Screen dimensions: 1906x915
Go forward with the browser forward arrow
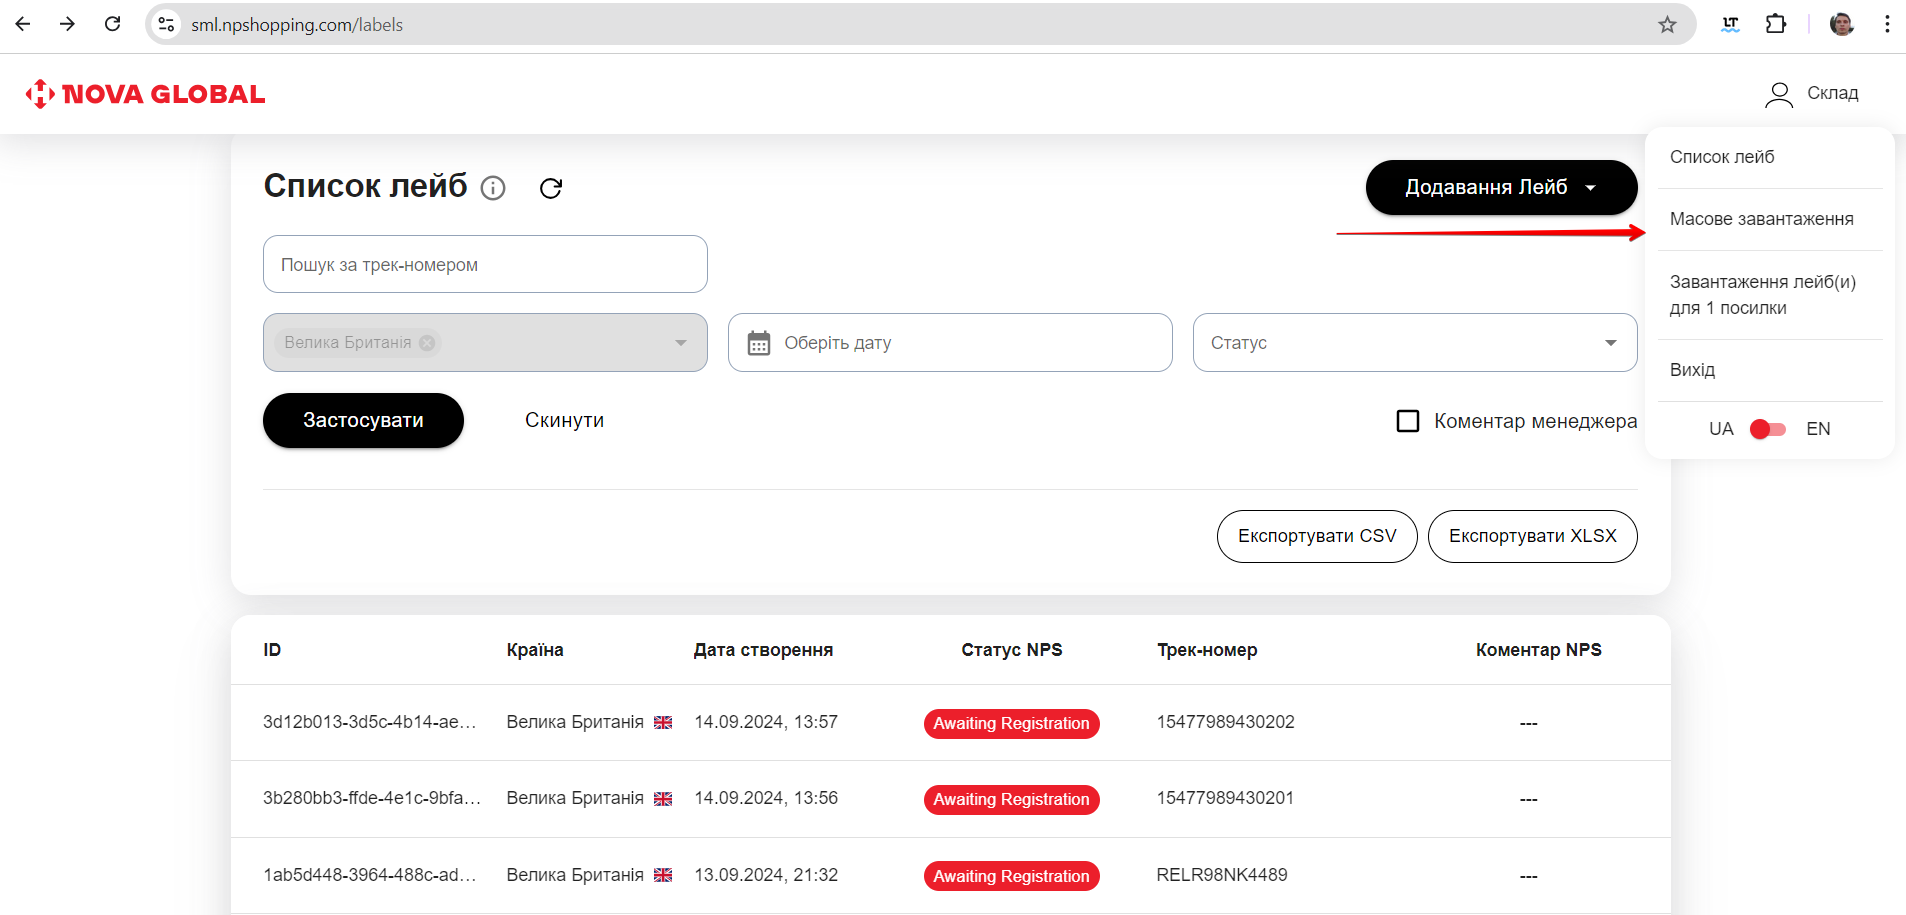(x=67, y=24)
